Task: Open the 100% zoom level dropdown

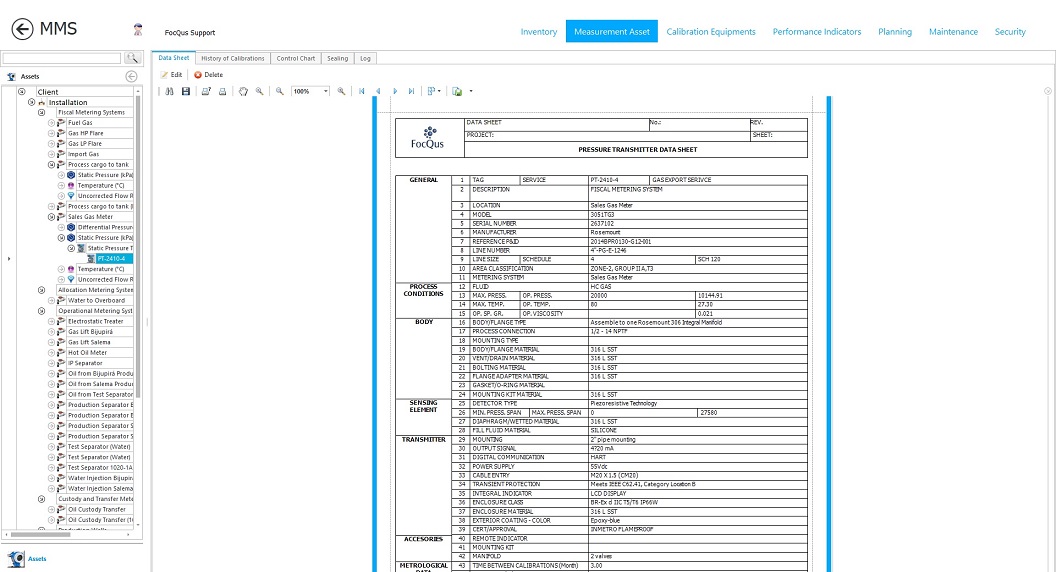Action: coord(326,91)
